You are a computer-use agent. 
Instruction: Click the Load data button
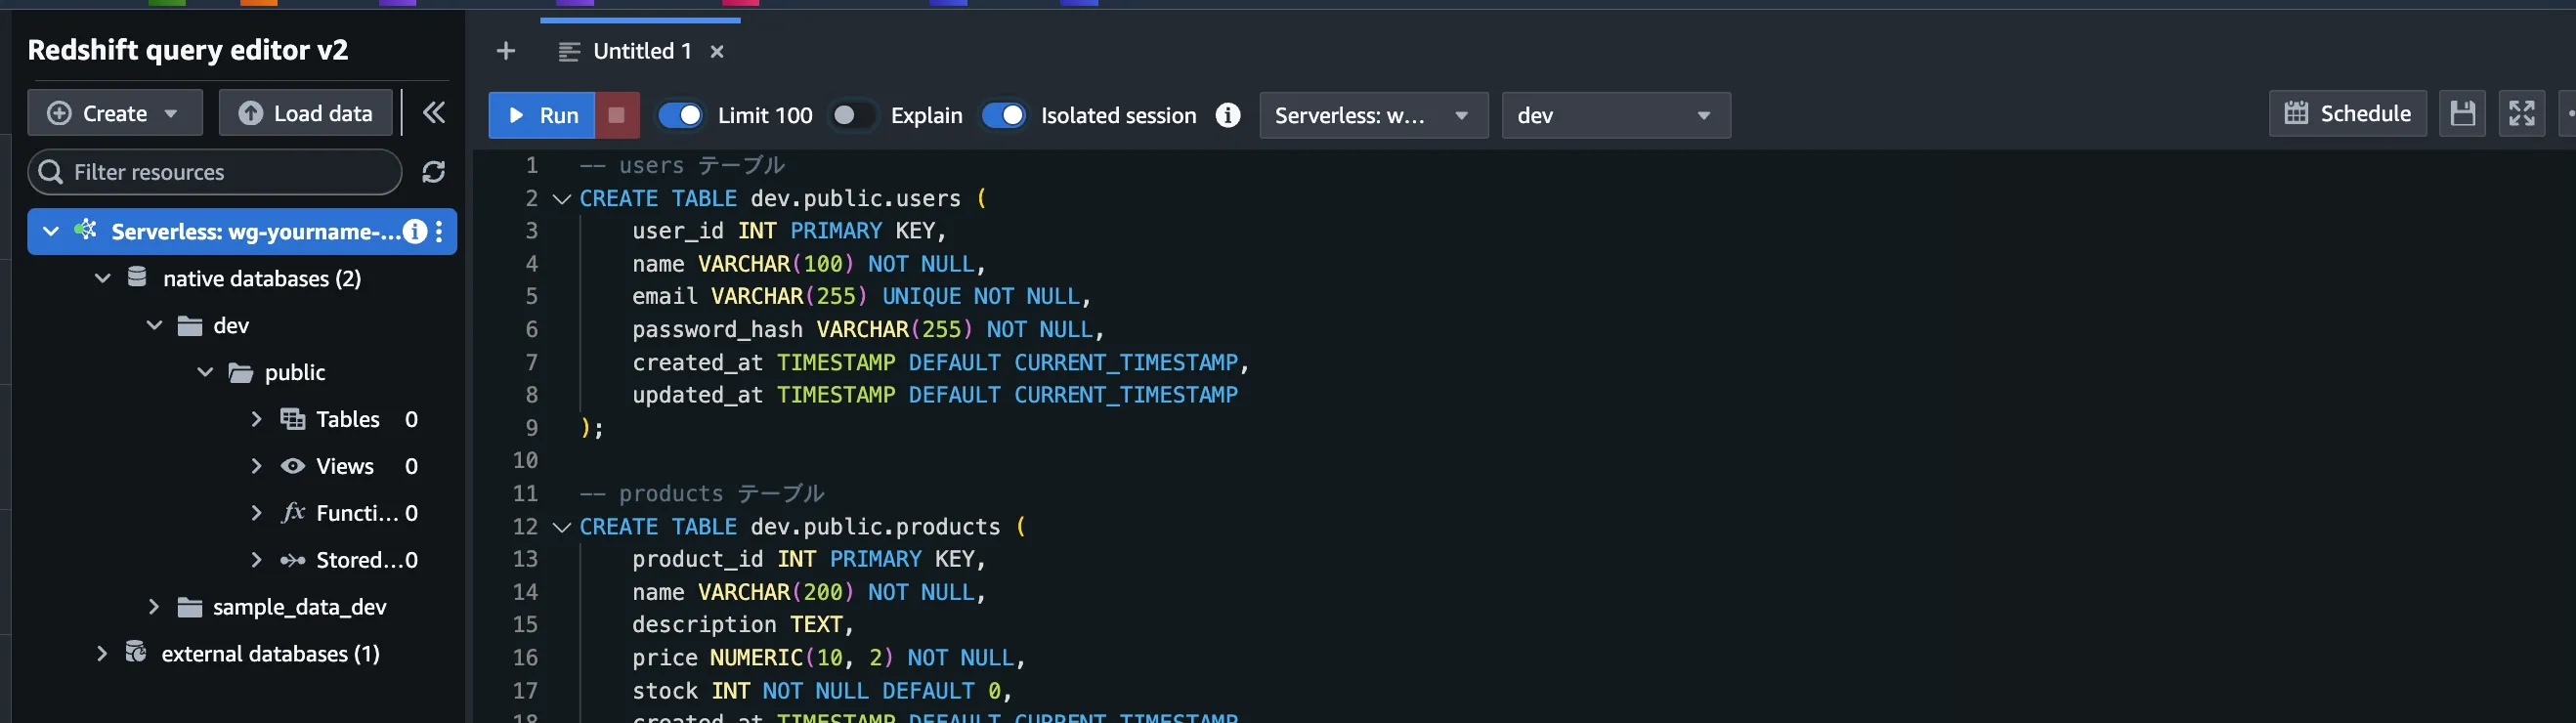tap(306, 113)
